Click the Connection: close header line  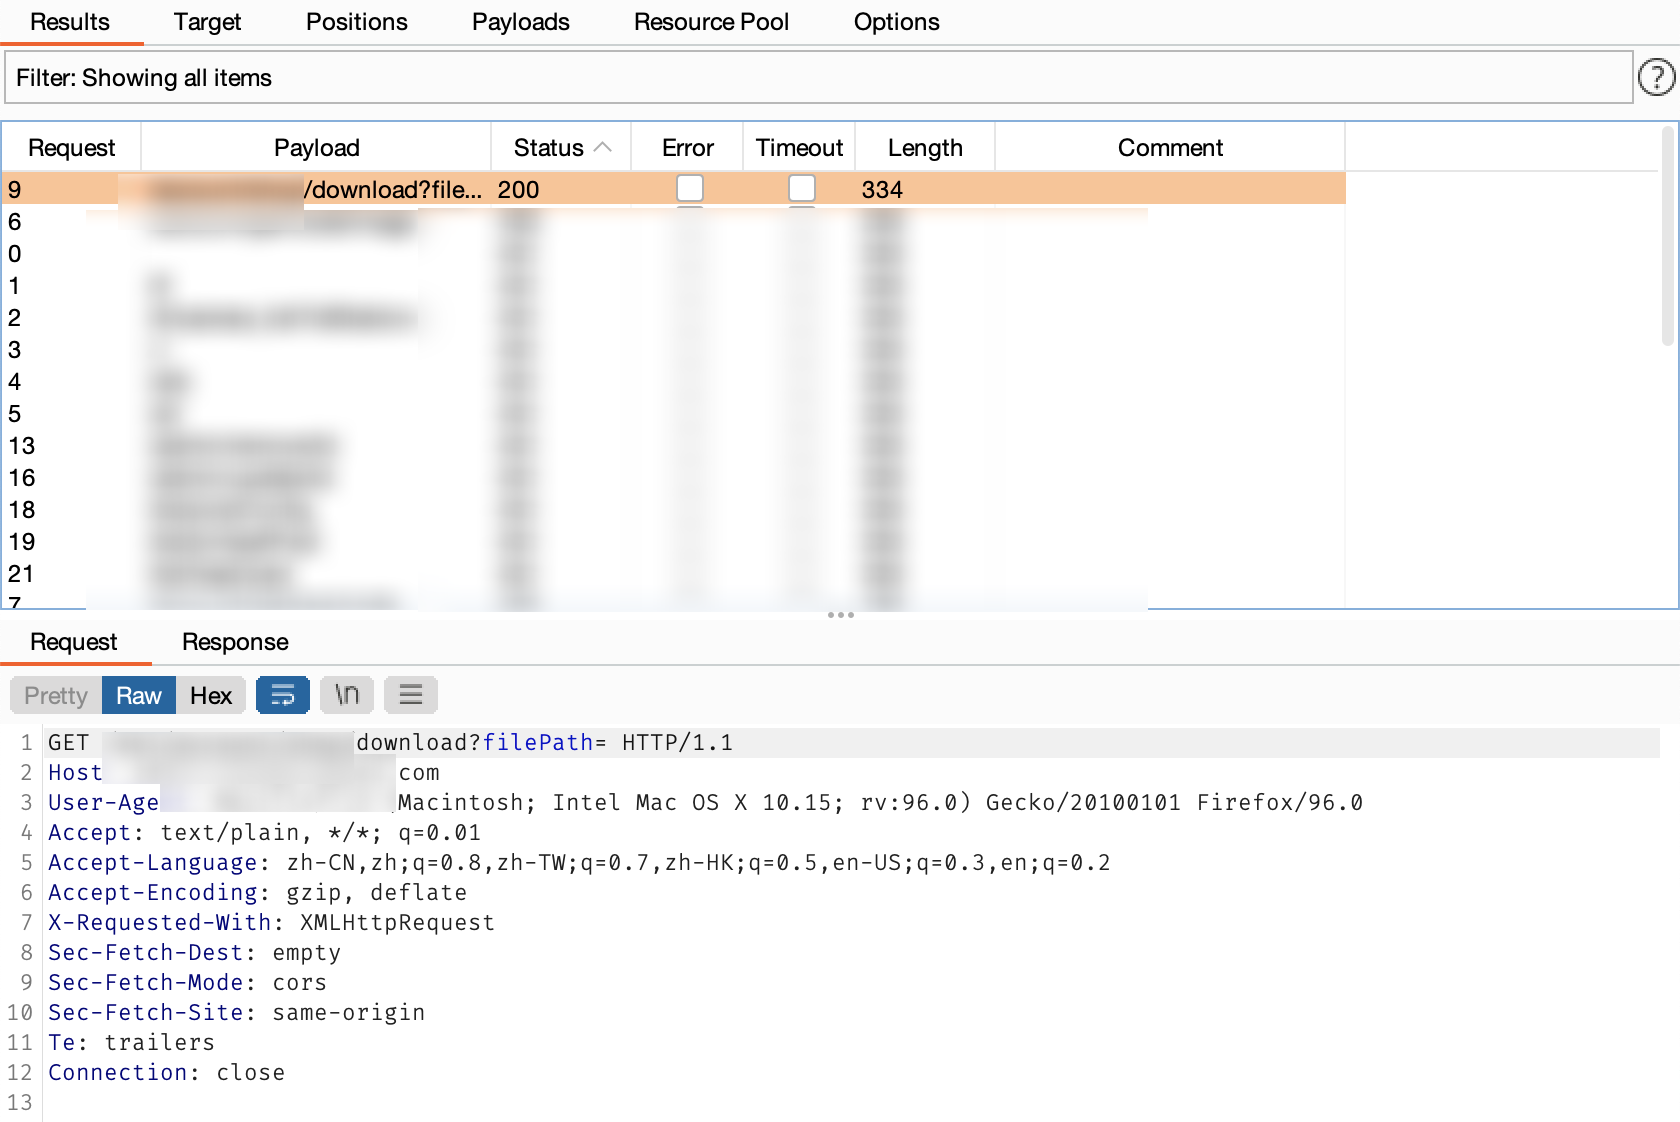[166, 1073]
